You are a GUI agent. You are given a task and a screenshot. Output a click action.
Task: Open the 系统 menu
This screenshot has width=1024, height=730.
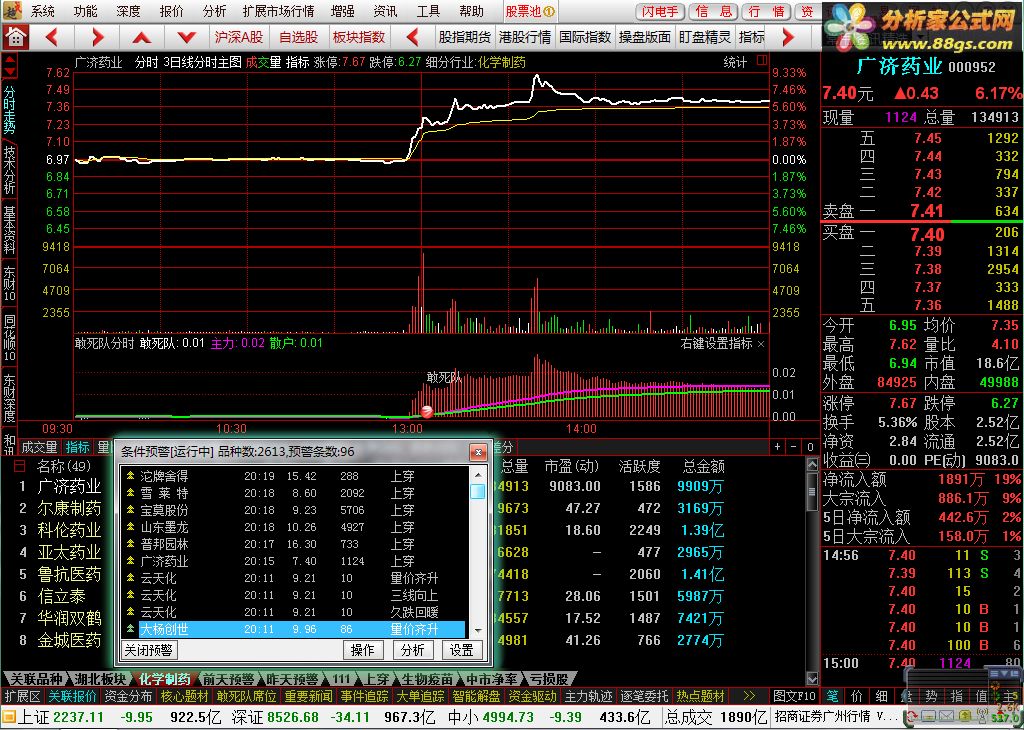[x=43, y=11]
